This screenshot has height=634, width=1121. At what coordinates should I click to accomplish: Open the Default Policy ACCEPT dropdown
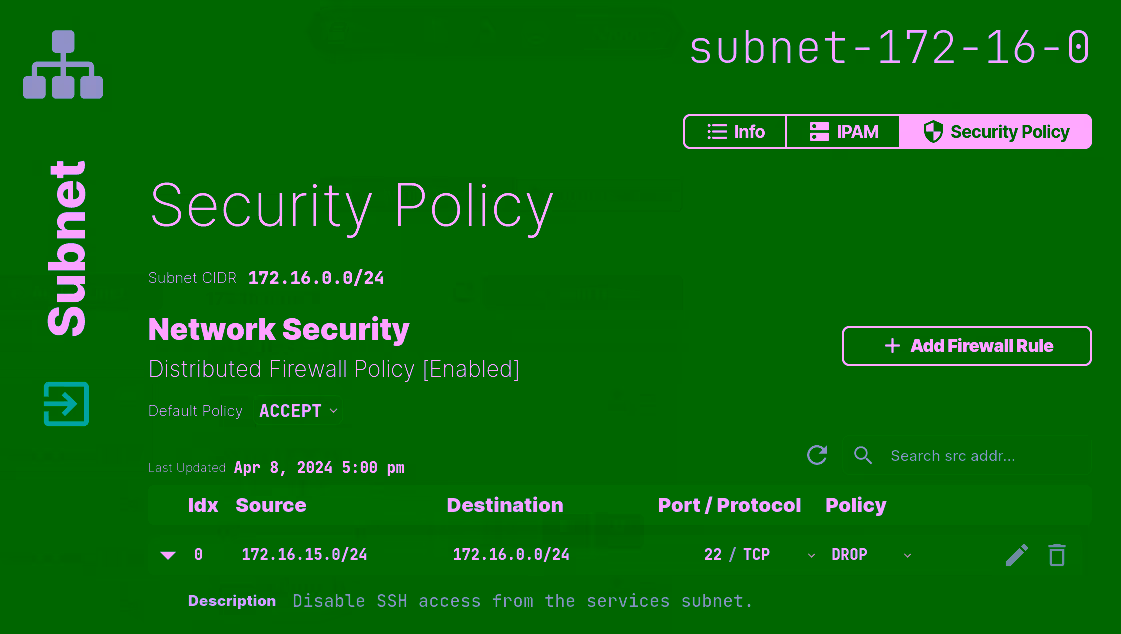(297, 410)
